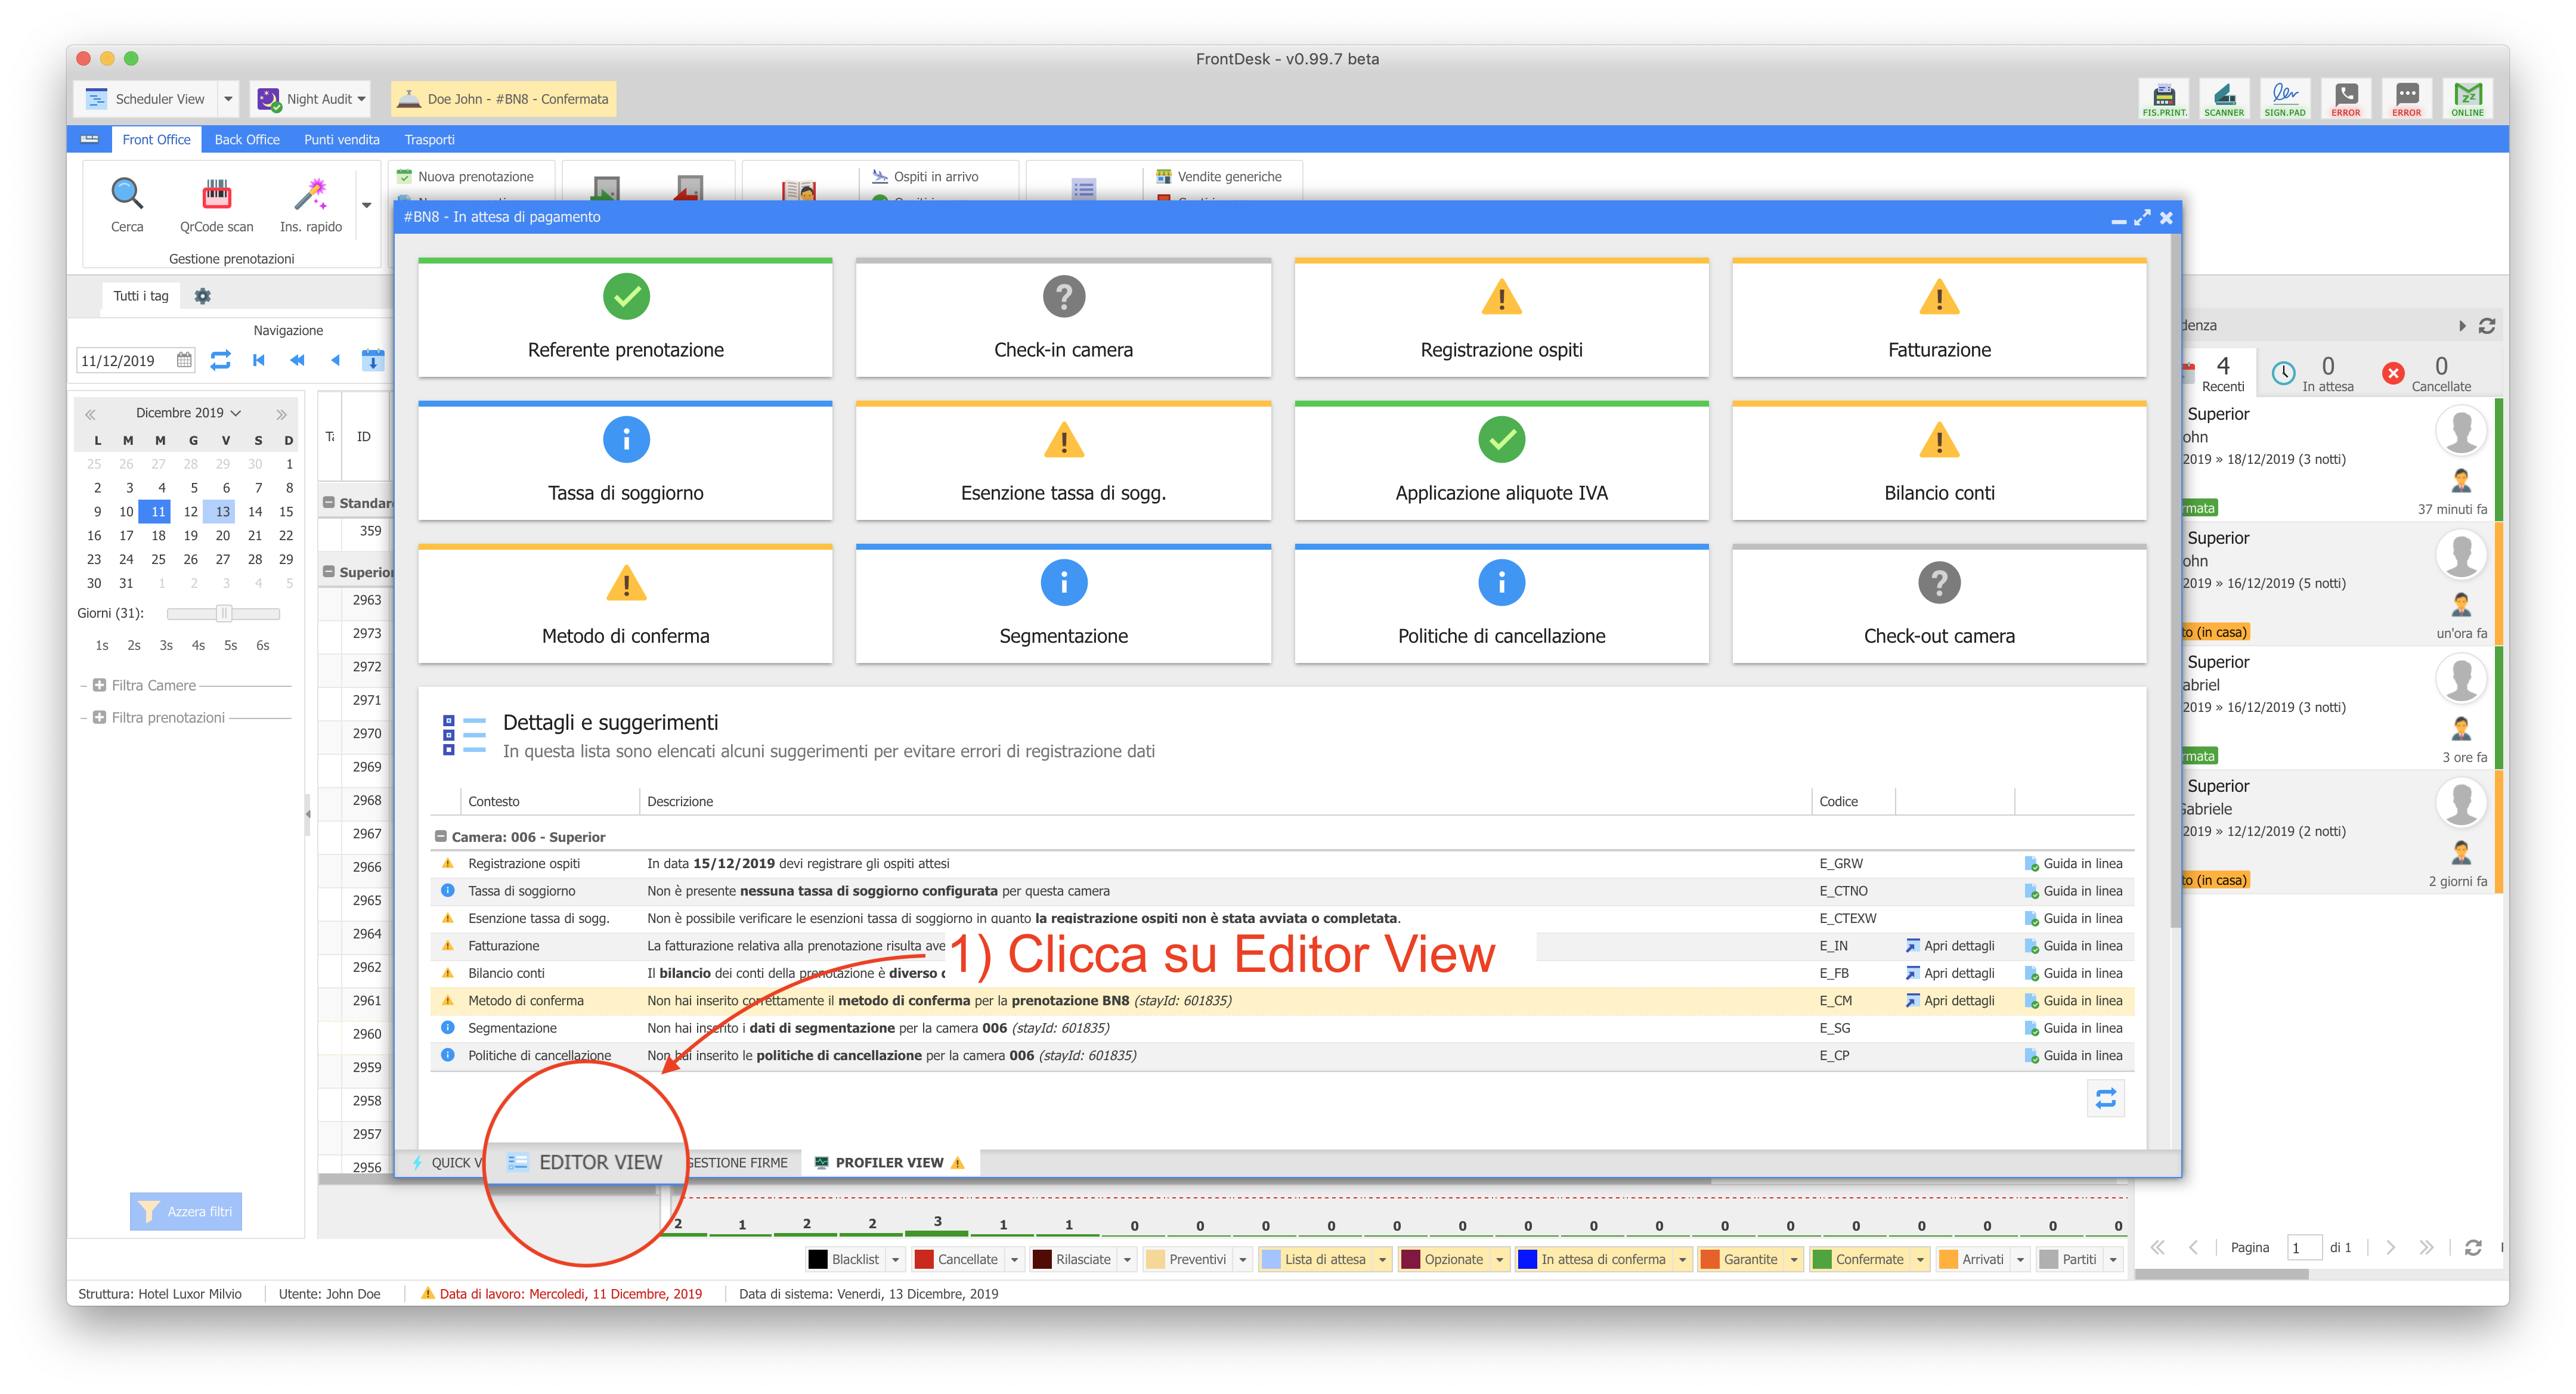Expand the Night Audit dropdown
This screenshot has width=2576, height=1394.
click(x=362, y=99)
